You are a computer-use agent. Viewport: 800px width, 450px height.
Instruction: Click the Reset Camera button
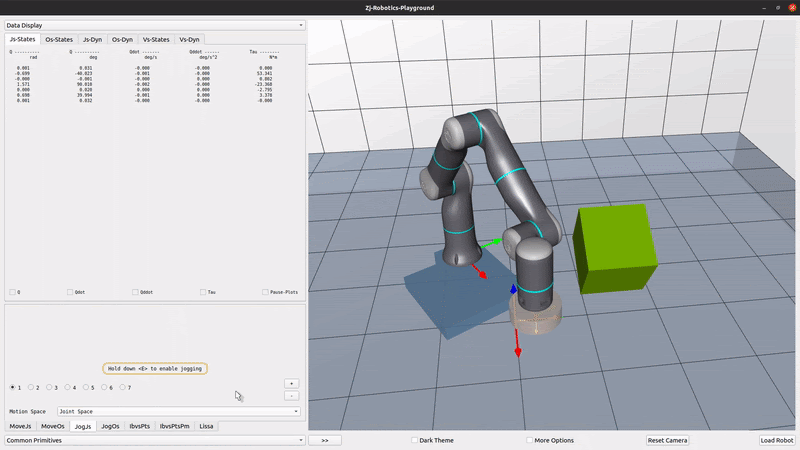point(667,440)
